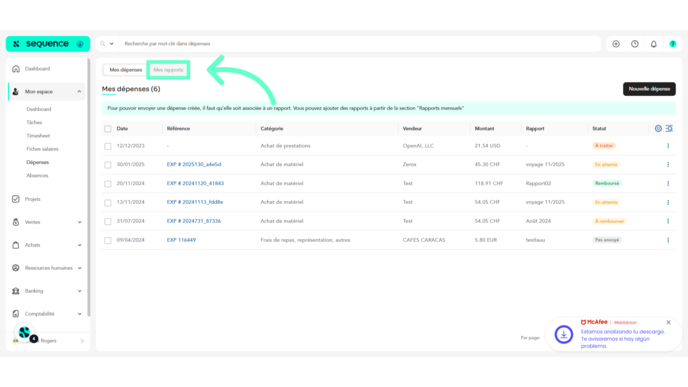Check the 13/11/2024 expense row
This screenshot has width=688, height=387.
click(108, 203)
